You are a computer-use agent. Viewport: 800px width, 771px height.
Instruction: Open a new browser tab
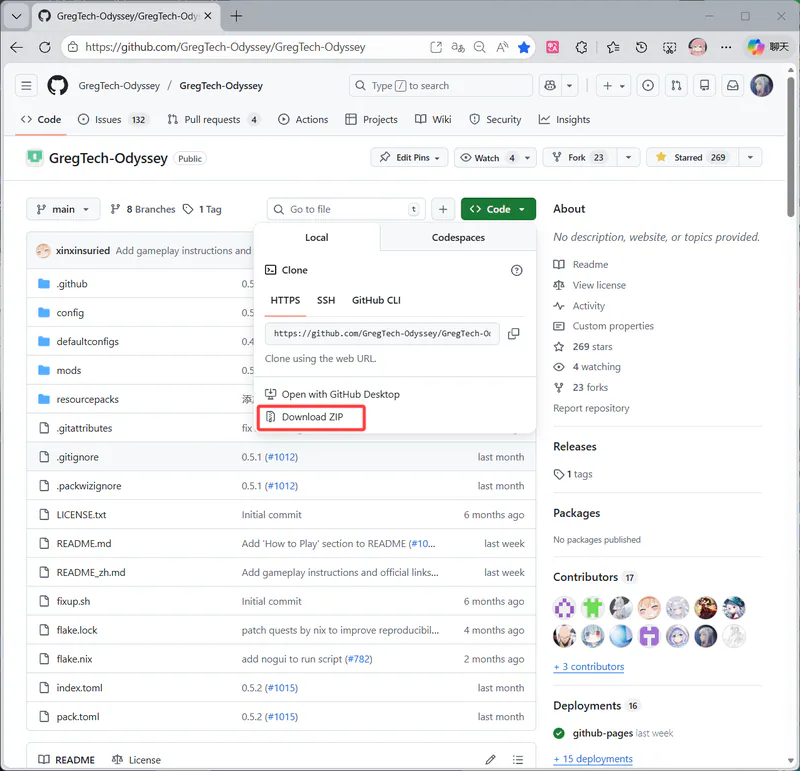coord(236,16)
